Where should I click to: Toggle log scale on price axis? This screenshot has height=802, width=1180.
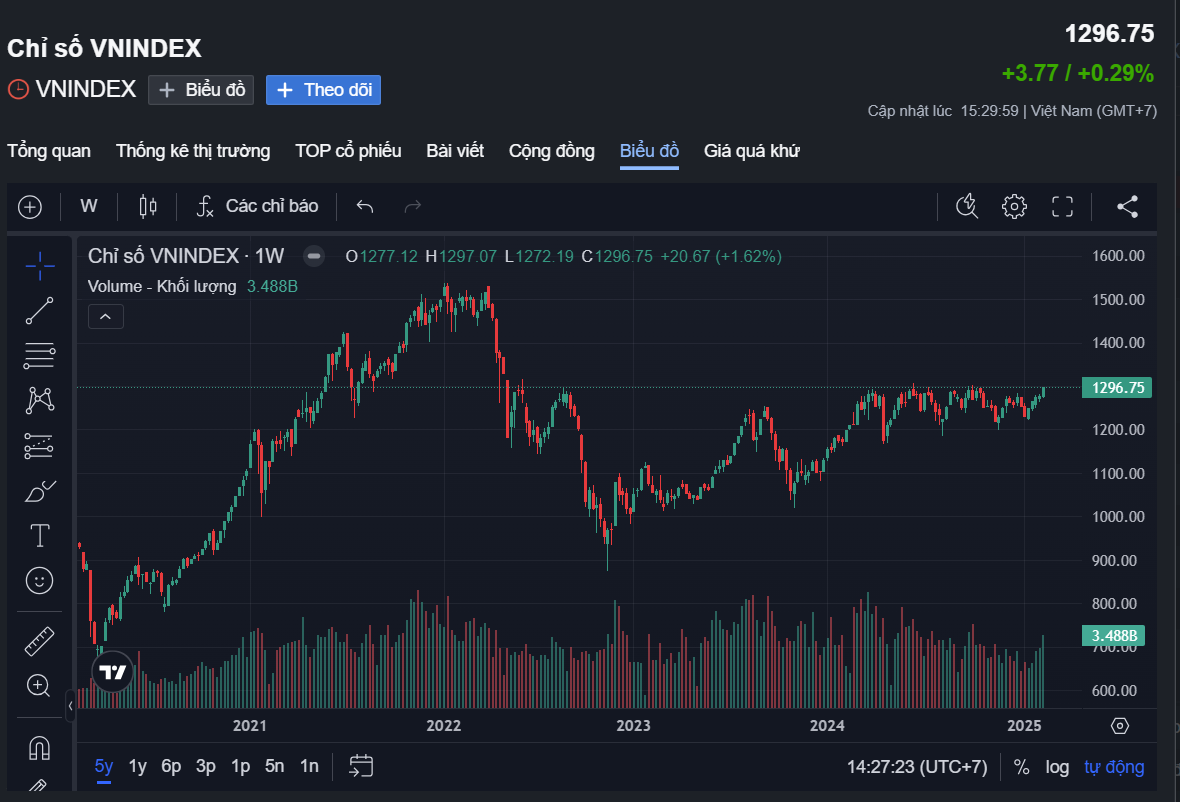[1057, 767]
